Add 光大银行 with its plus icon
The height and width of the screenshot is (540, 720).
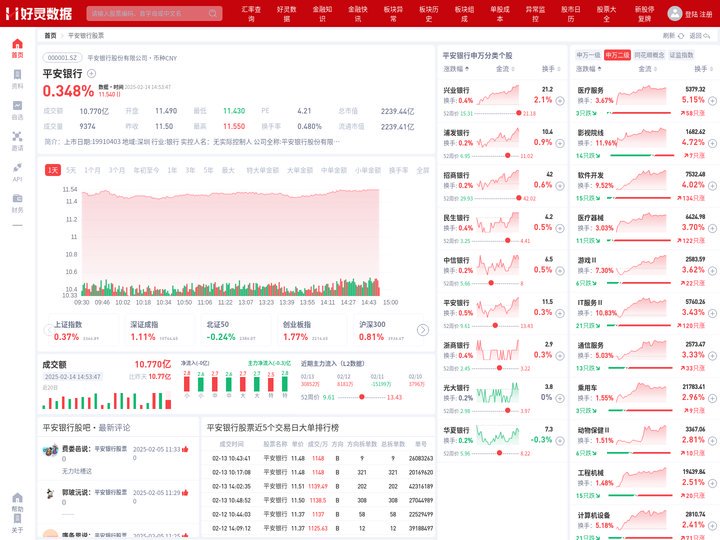(x=560, y=398)
